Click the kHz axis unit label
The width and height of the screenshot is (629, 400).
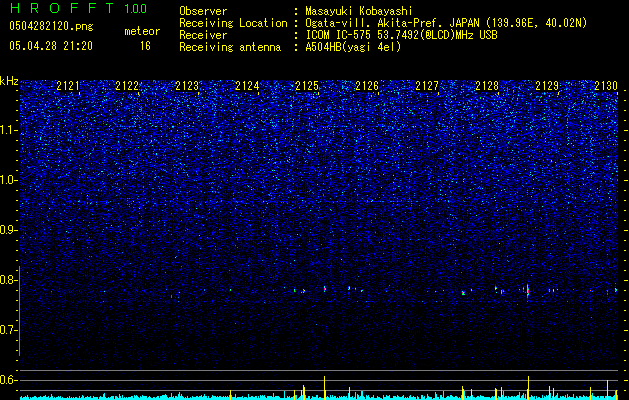click(9, 81)
